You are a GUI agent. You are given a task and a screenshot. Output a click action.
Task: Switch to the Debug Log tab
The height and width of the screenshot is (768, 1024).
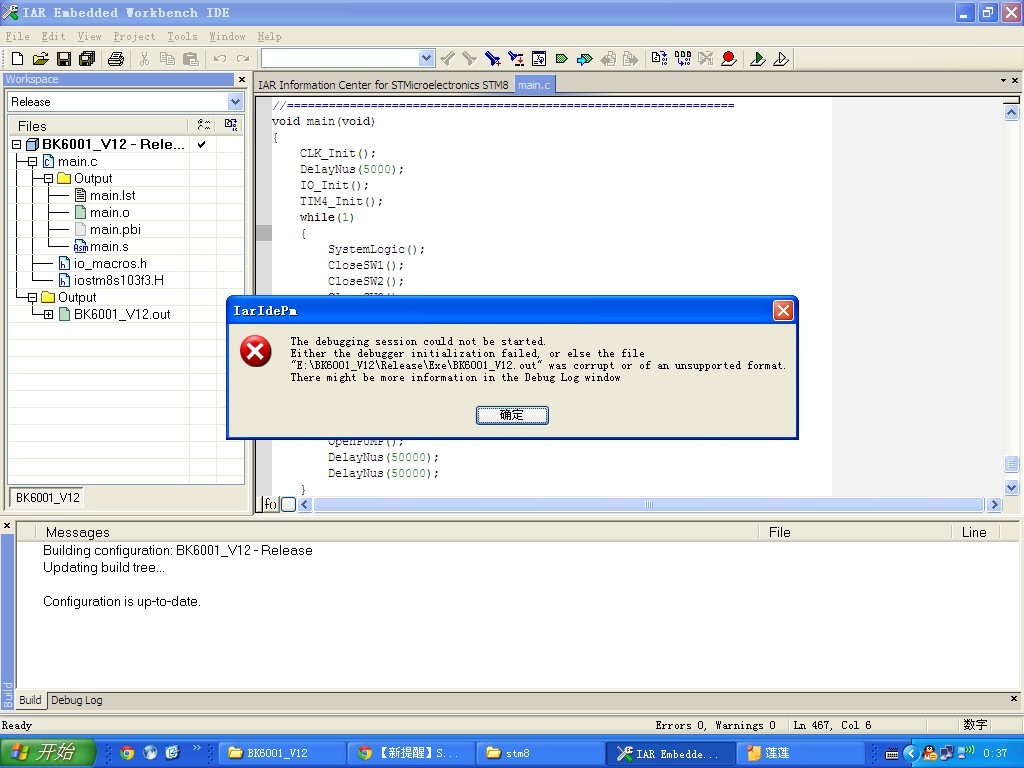pos(76,700)
